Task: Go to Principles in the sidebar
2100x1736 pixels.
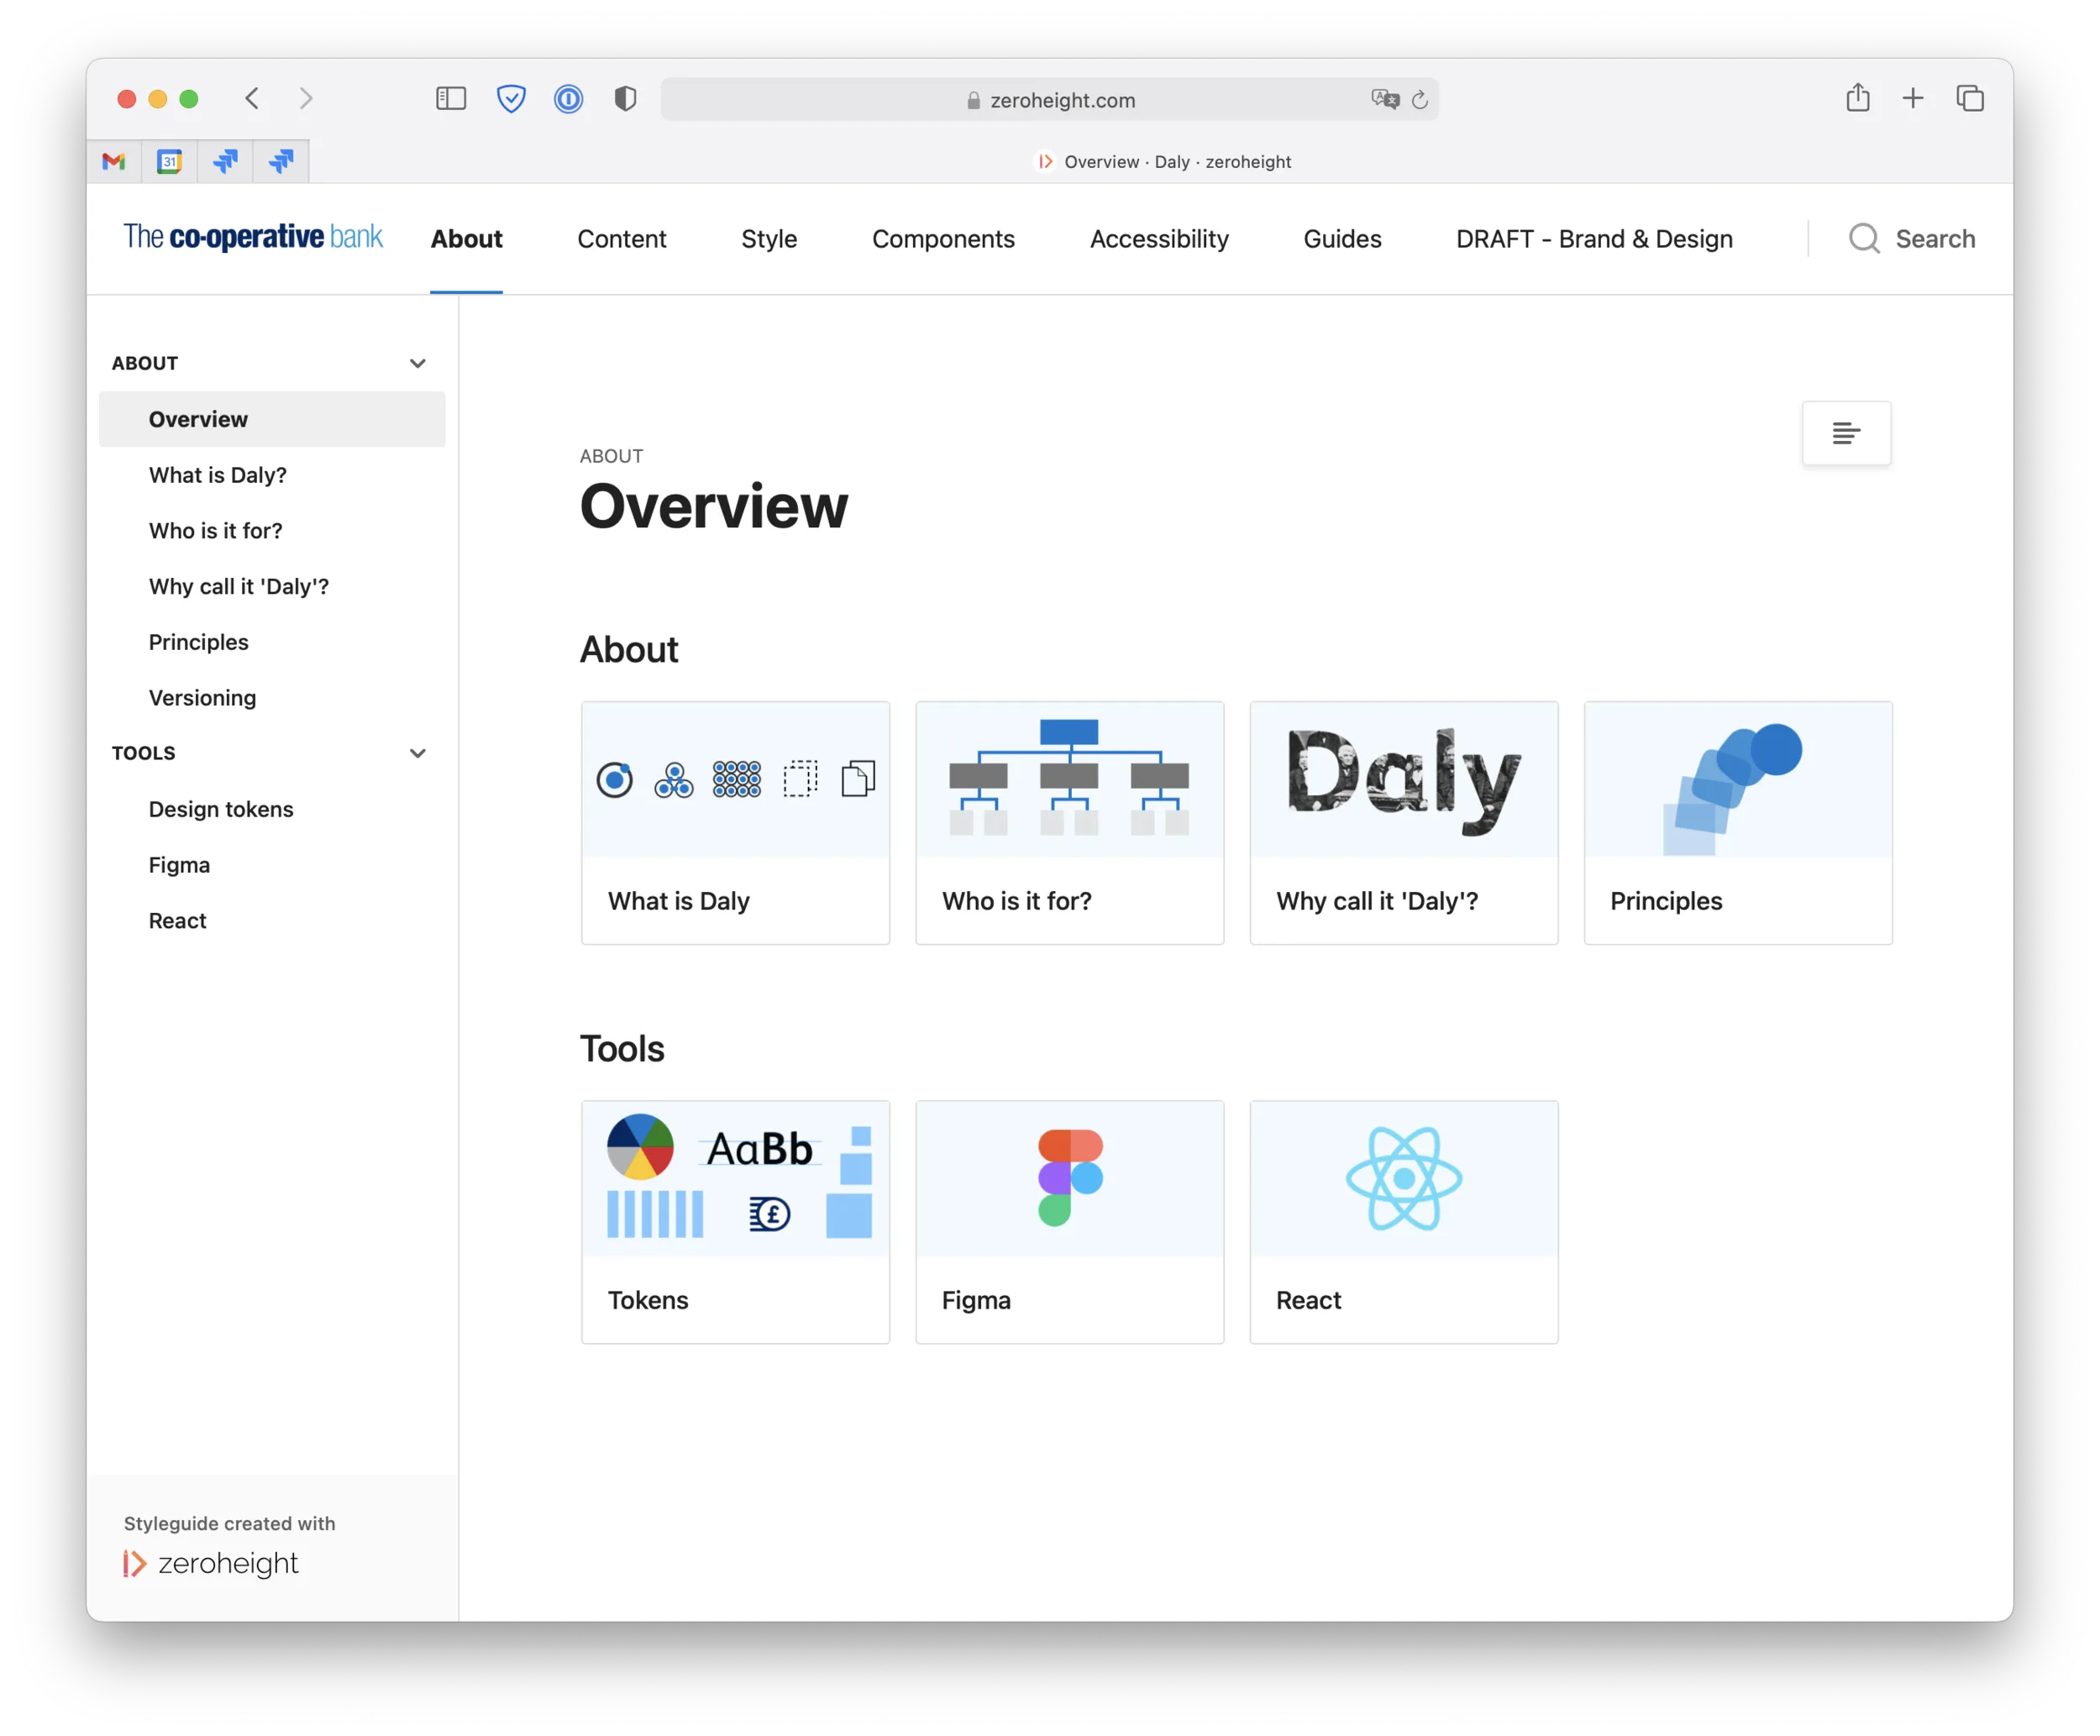Action: [199, 642]
